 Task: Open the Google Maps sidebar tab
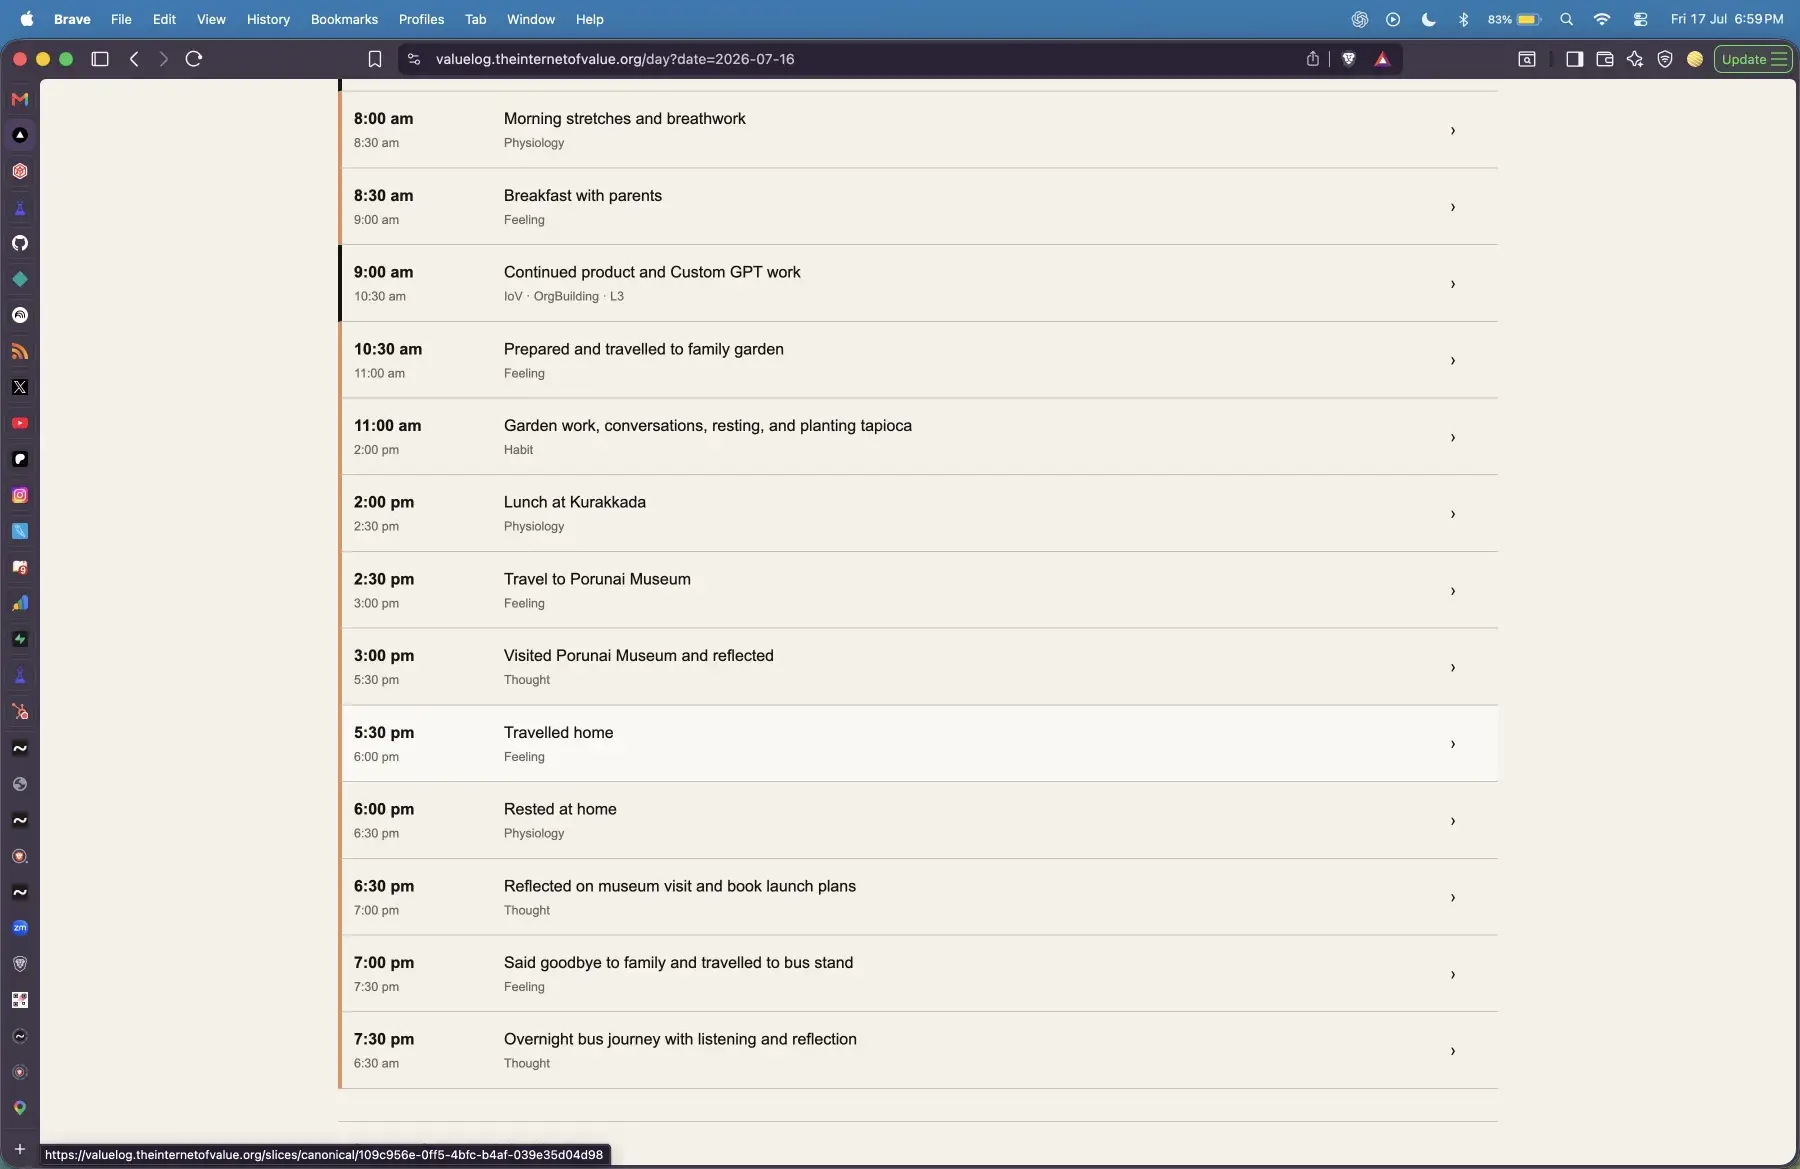[20, 1108]
